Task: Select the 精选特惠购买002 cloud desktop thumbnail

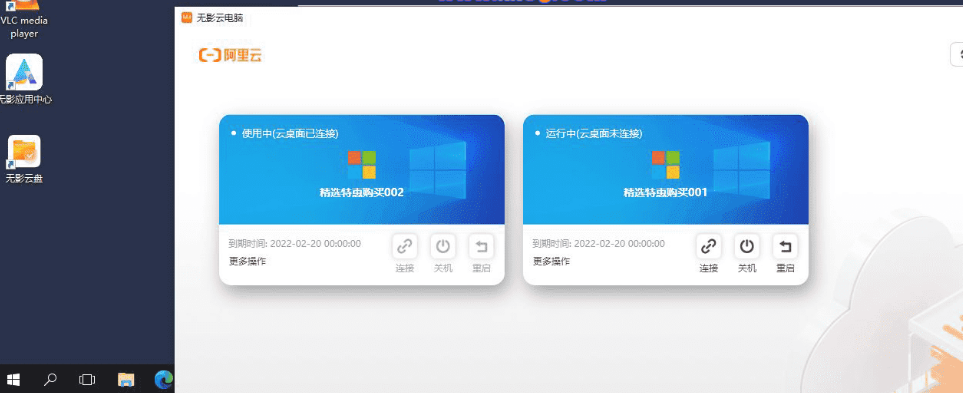Action: [362, 169]
